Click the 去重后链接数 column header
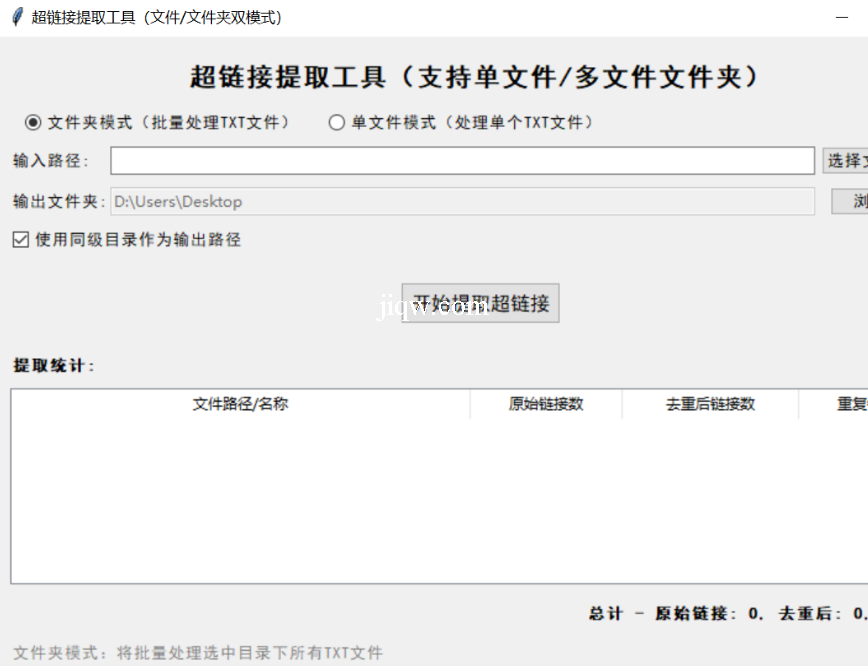This screenshot has width=868, height=666. (x=710, y=404)
